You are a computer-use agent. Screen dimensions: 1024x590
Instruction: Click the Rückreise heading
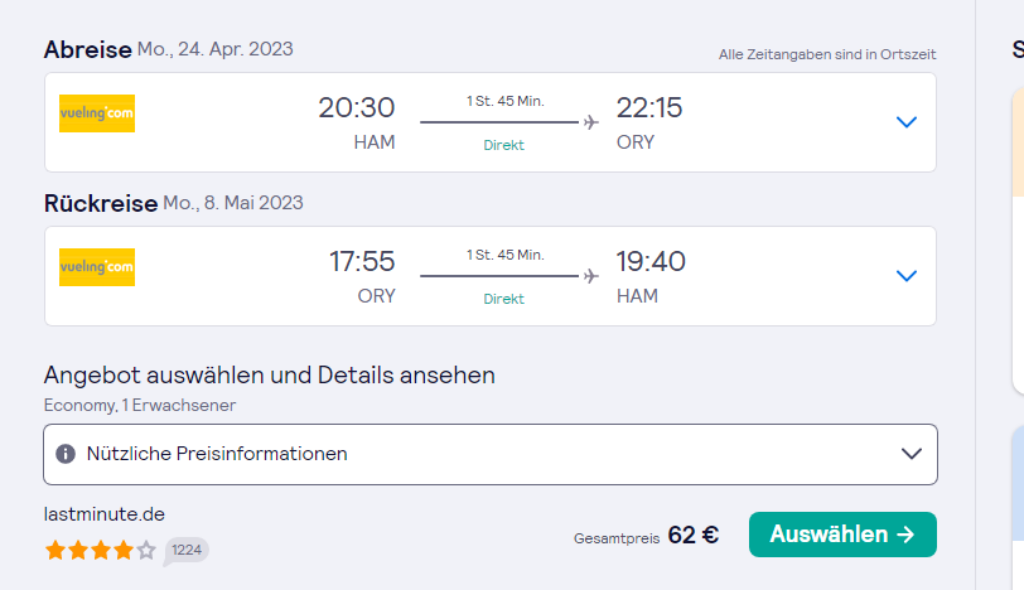[x=101, y=203]
